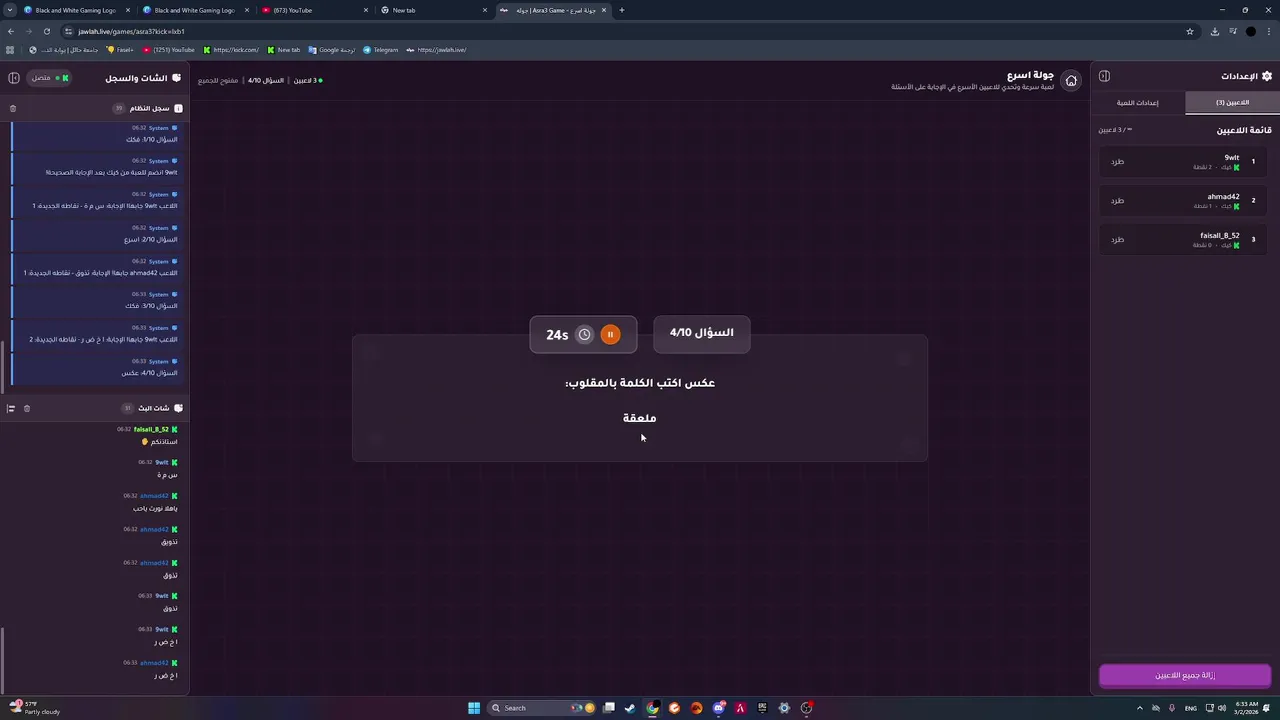The width and height of the screenshot is (1280, 720).
Task: Open the Fasel+ bookmark
Action: [x=120, y=50]
